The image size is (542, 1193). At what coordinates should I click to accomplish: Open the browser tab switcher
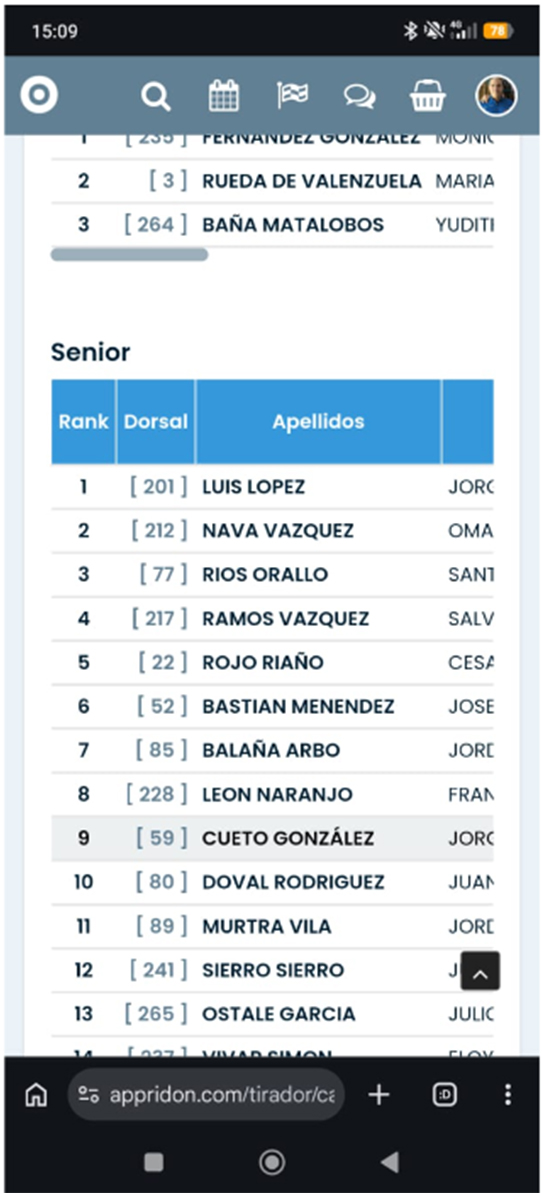(445, 1095)
